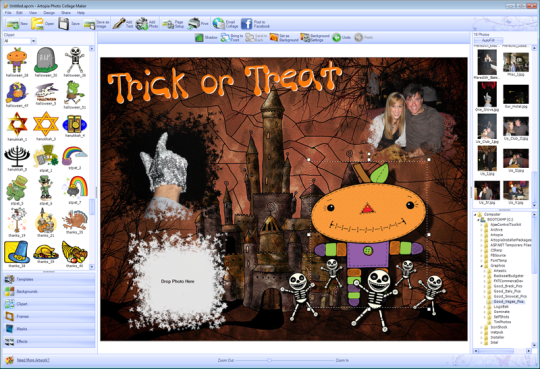
Task: Pick the pumpkin scarecrow halloween_28 clipart
Action: (x=17, y=62)
